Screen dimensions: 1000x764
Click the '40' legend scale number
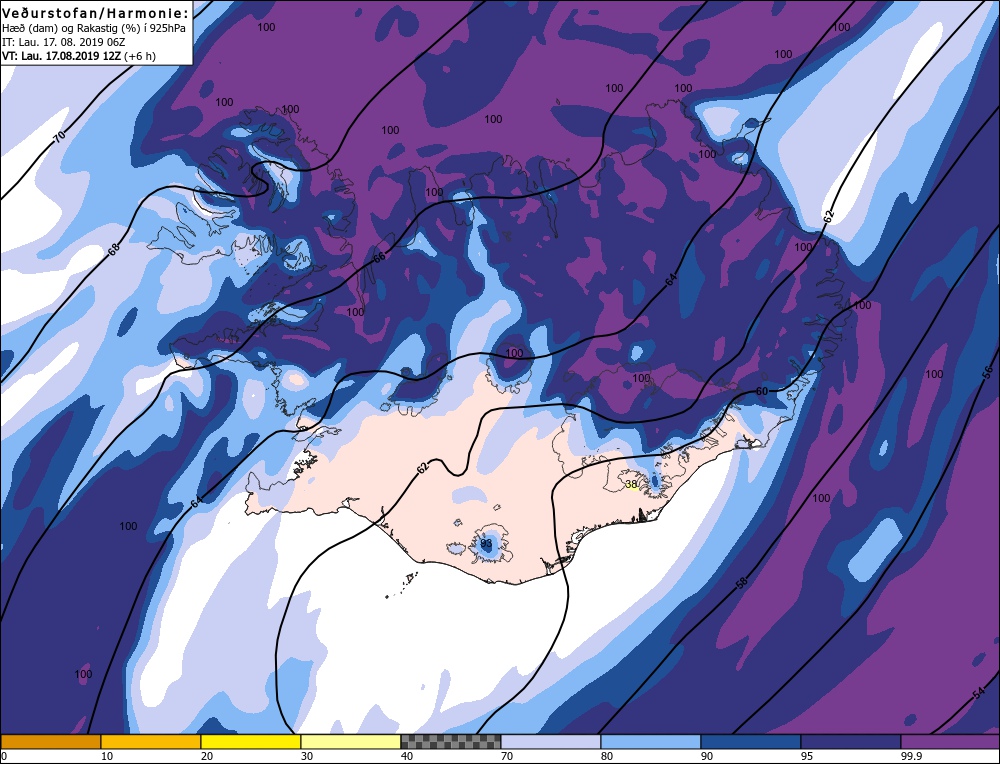(x=407, y=756)
